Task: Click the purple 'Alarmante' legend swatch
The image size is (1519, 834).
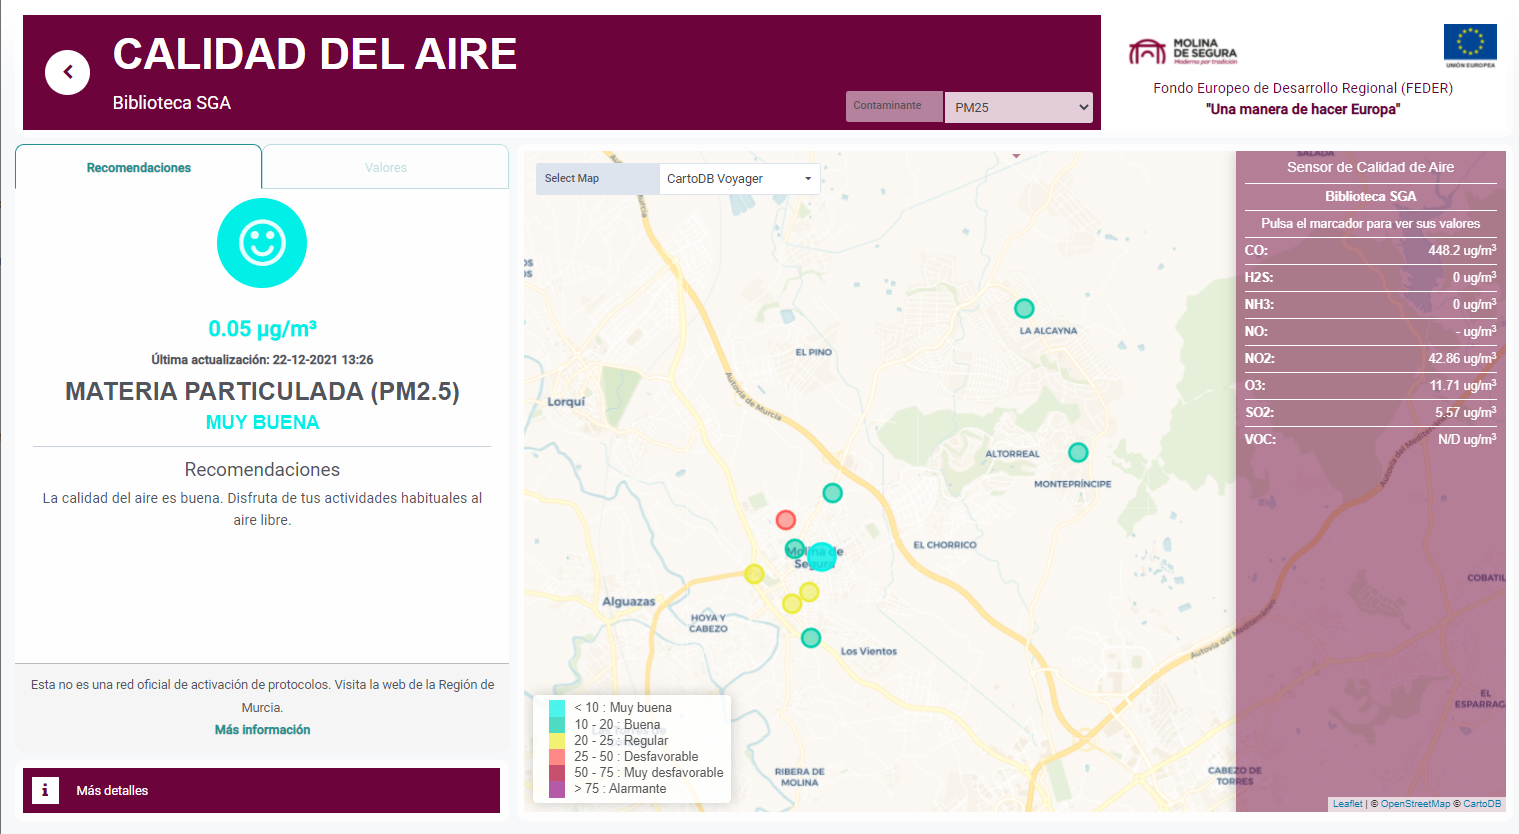Action: tap(557, 789)
